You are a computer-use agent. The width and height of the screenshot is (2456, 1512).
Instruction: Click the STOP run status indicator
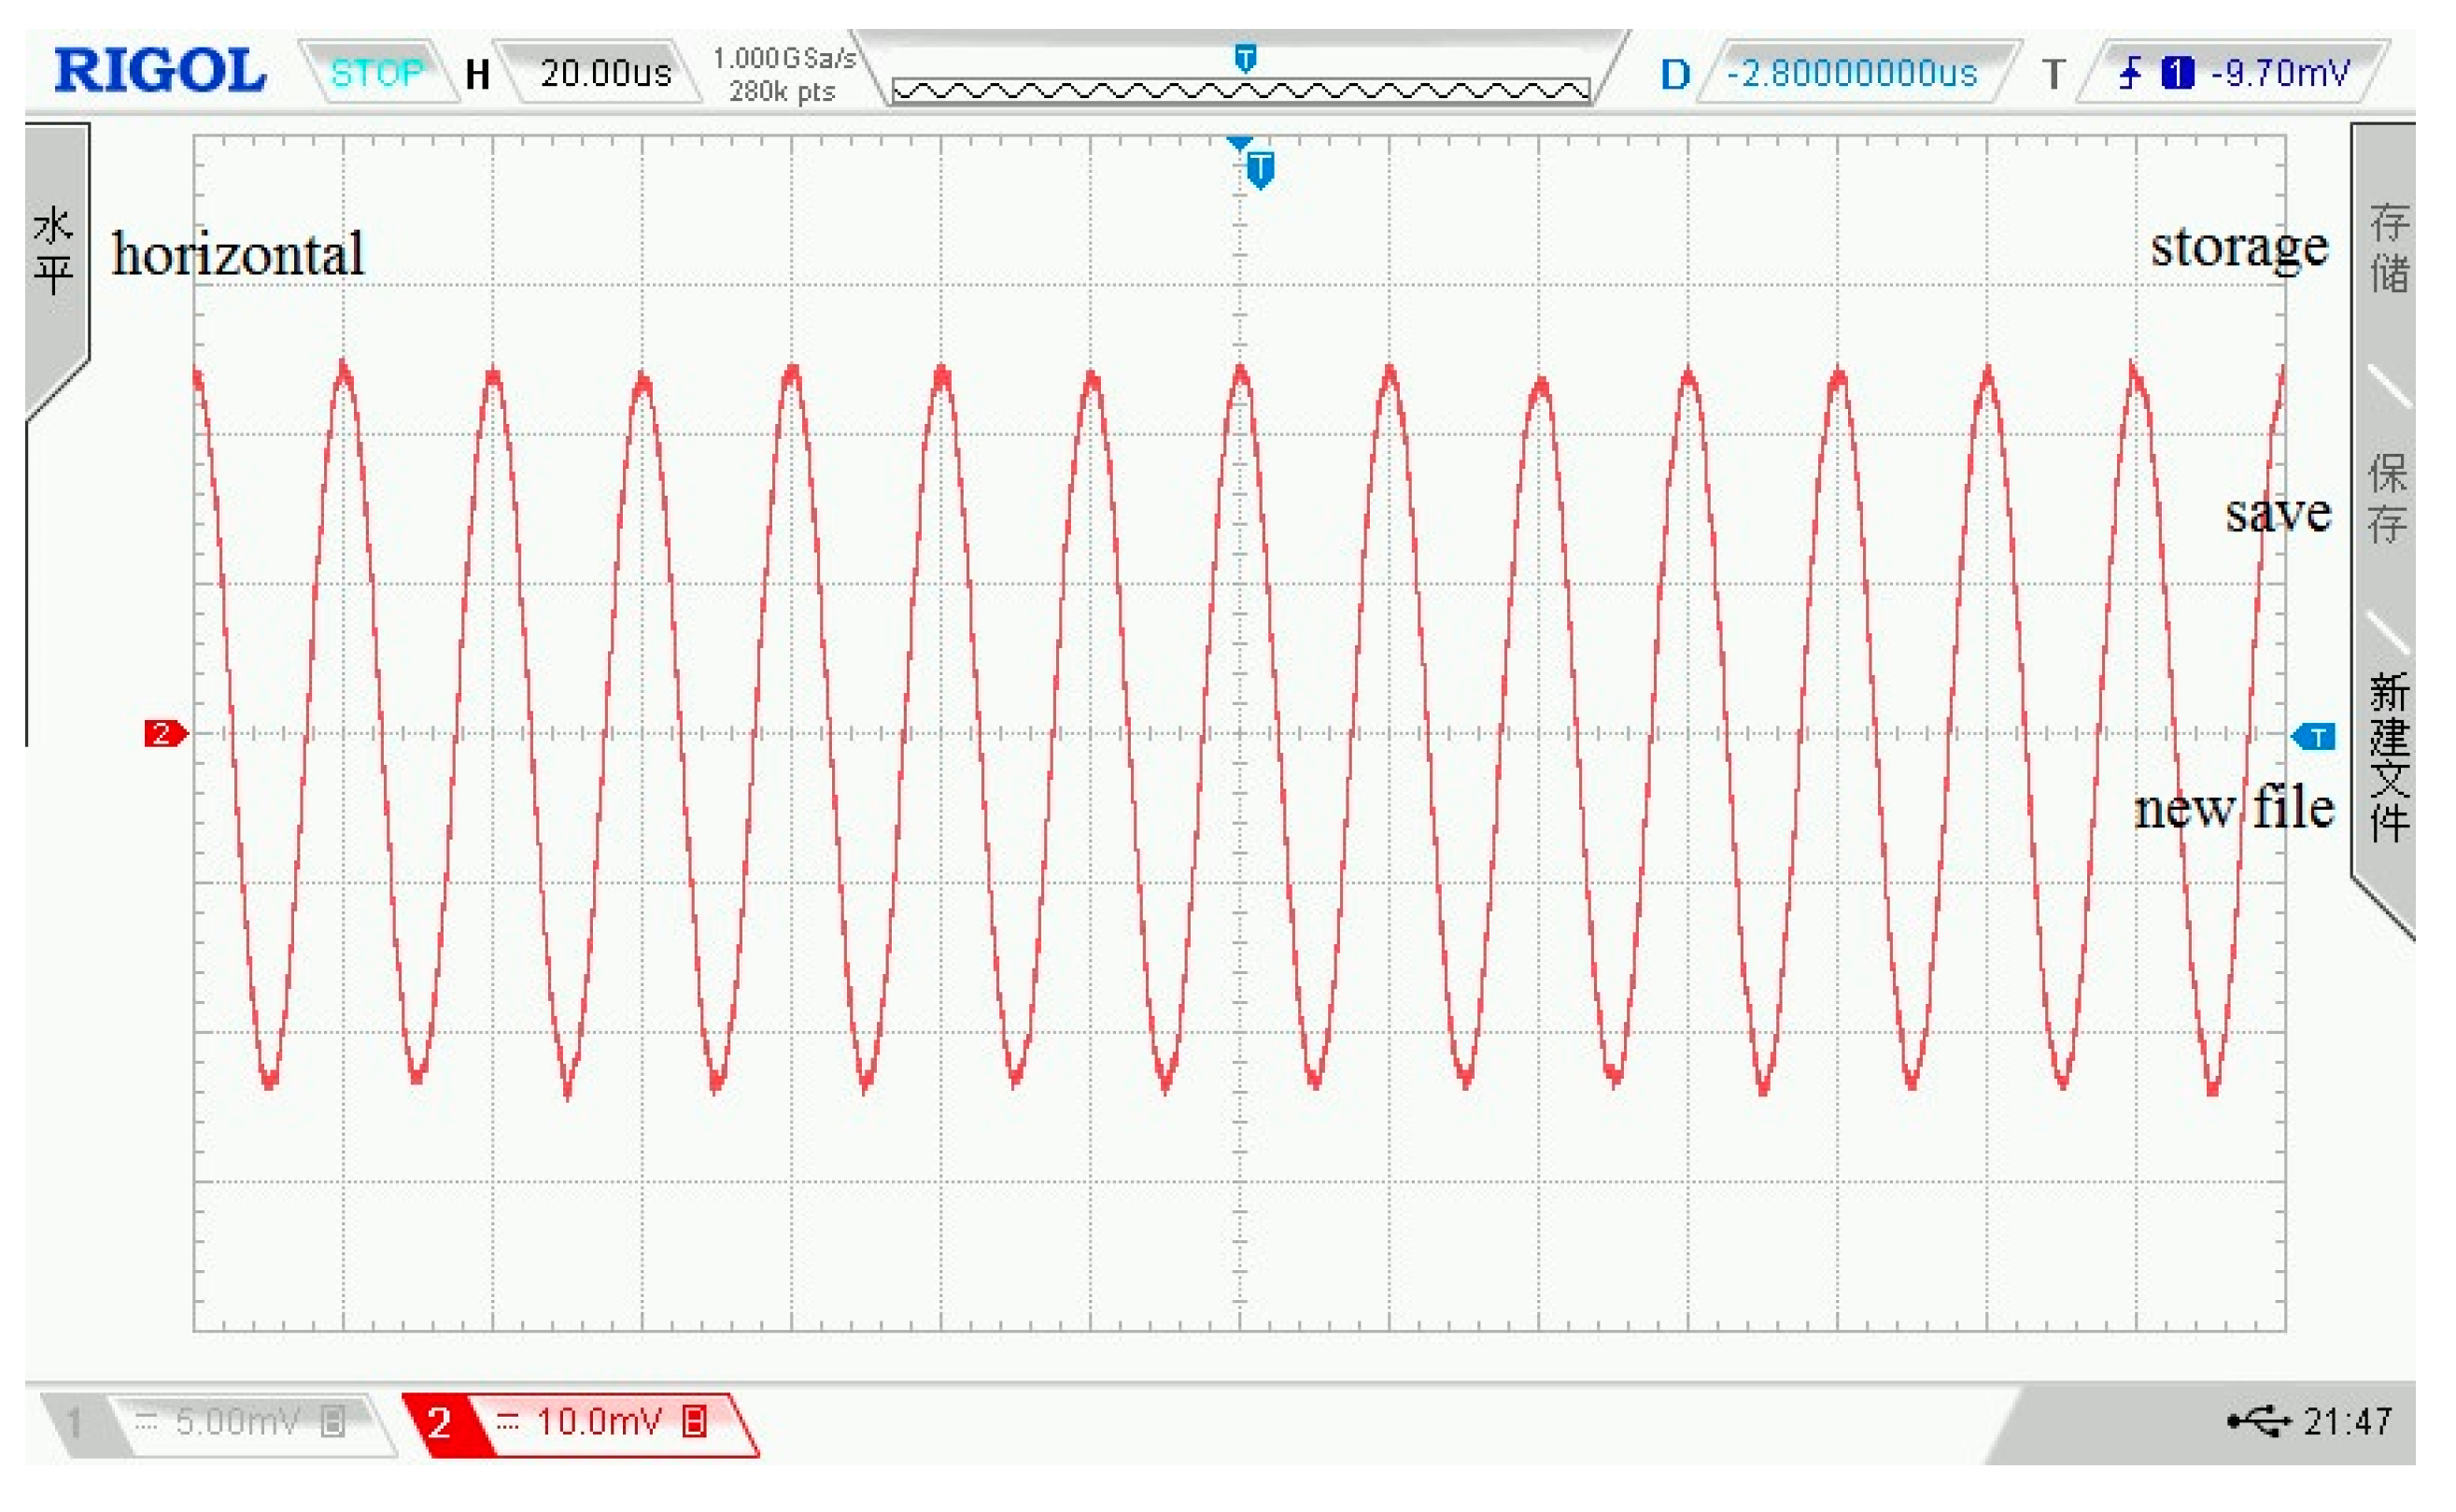[x=376, y=73]
